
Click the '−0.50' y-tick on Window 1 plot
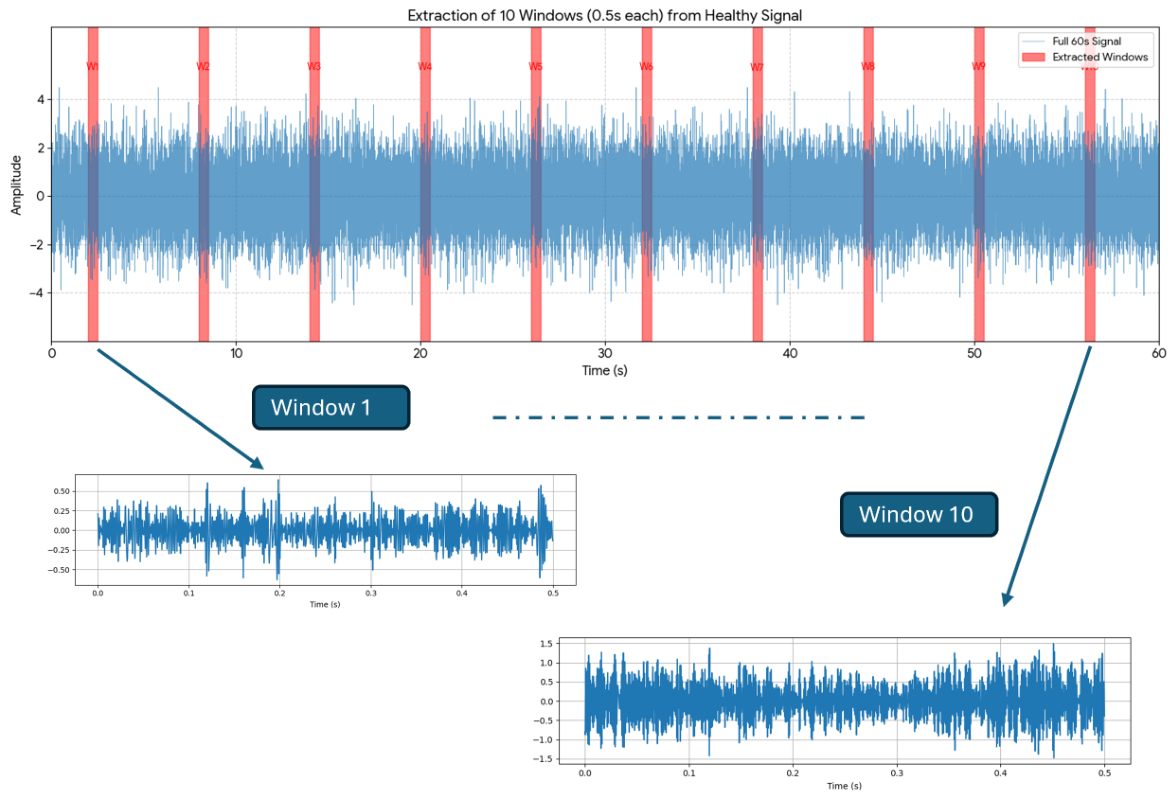click(x=59, y=570)
